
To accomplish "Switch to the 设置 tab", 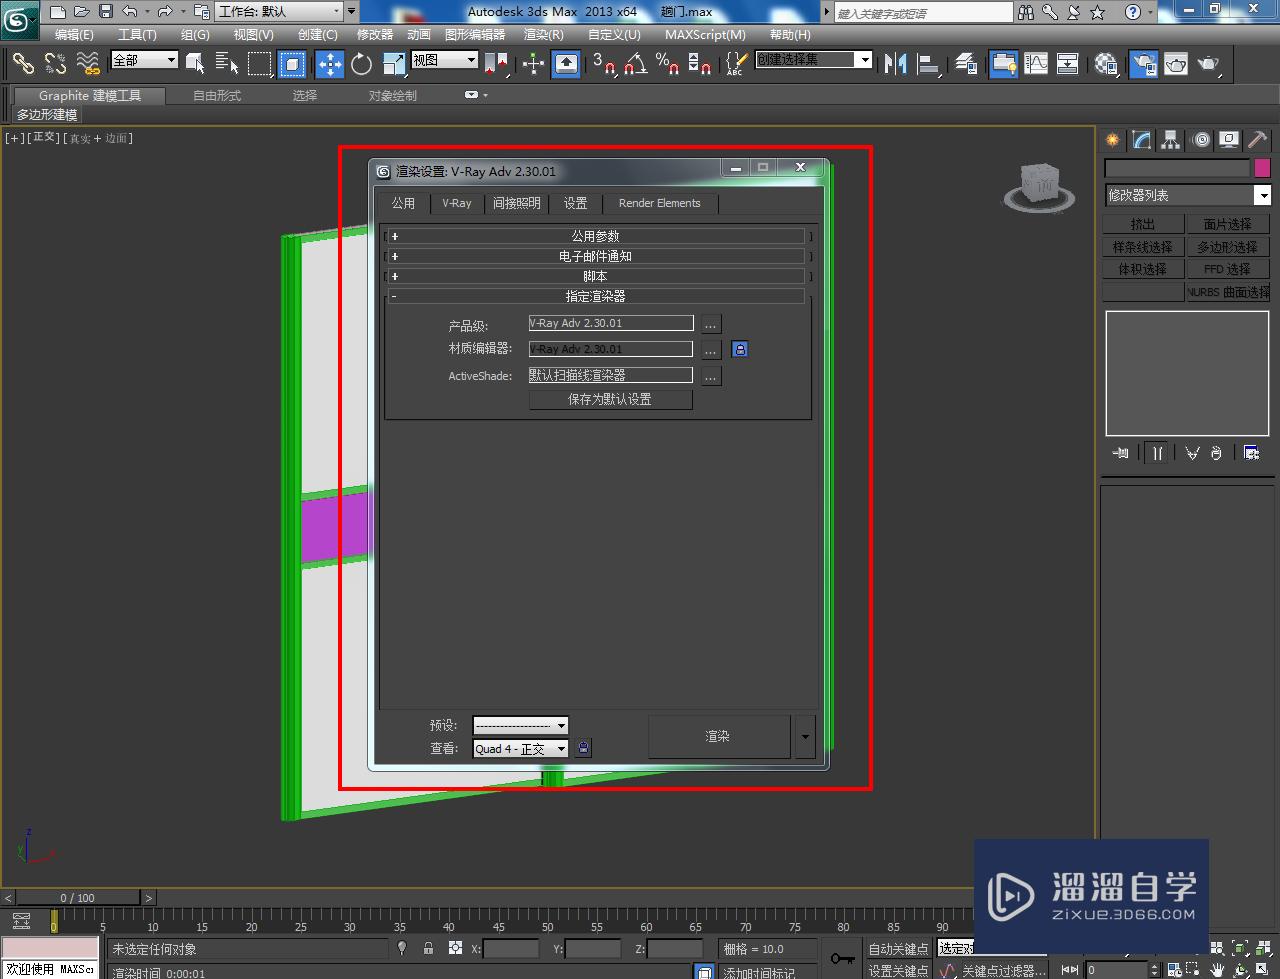I will (x=575, y=203).
